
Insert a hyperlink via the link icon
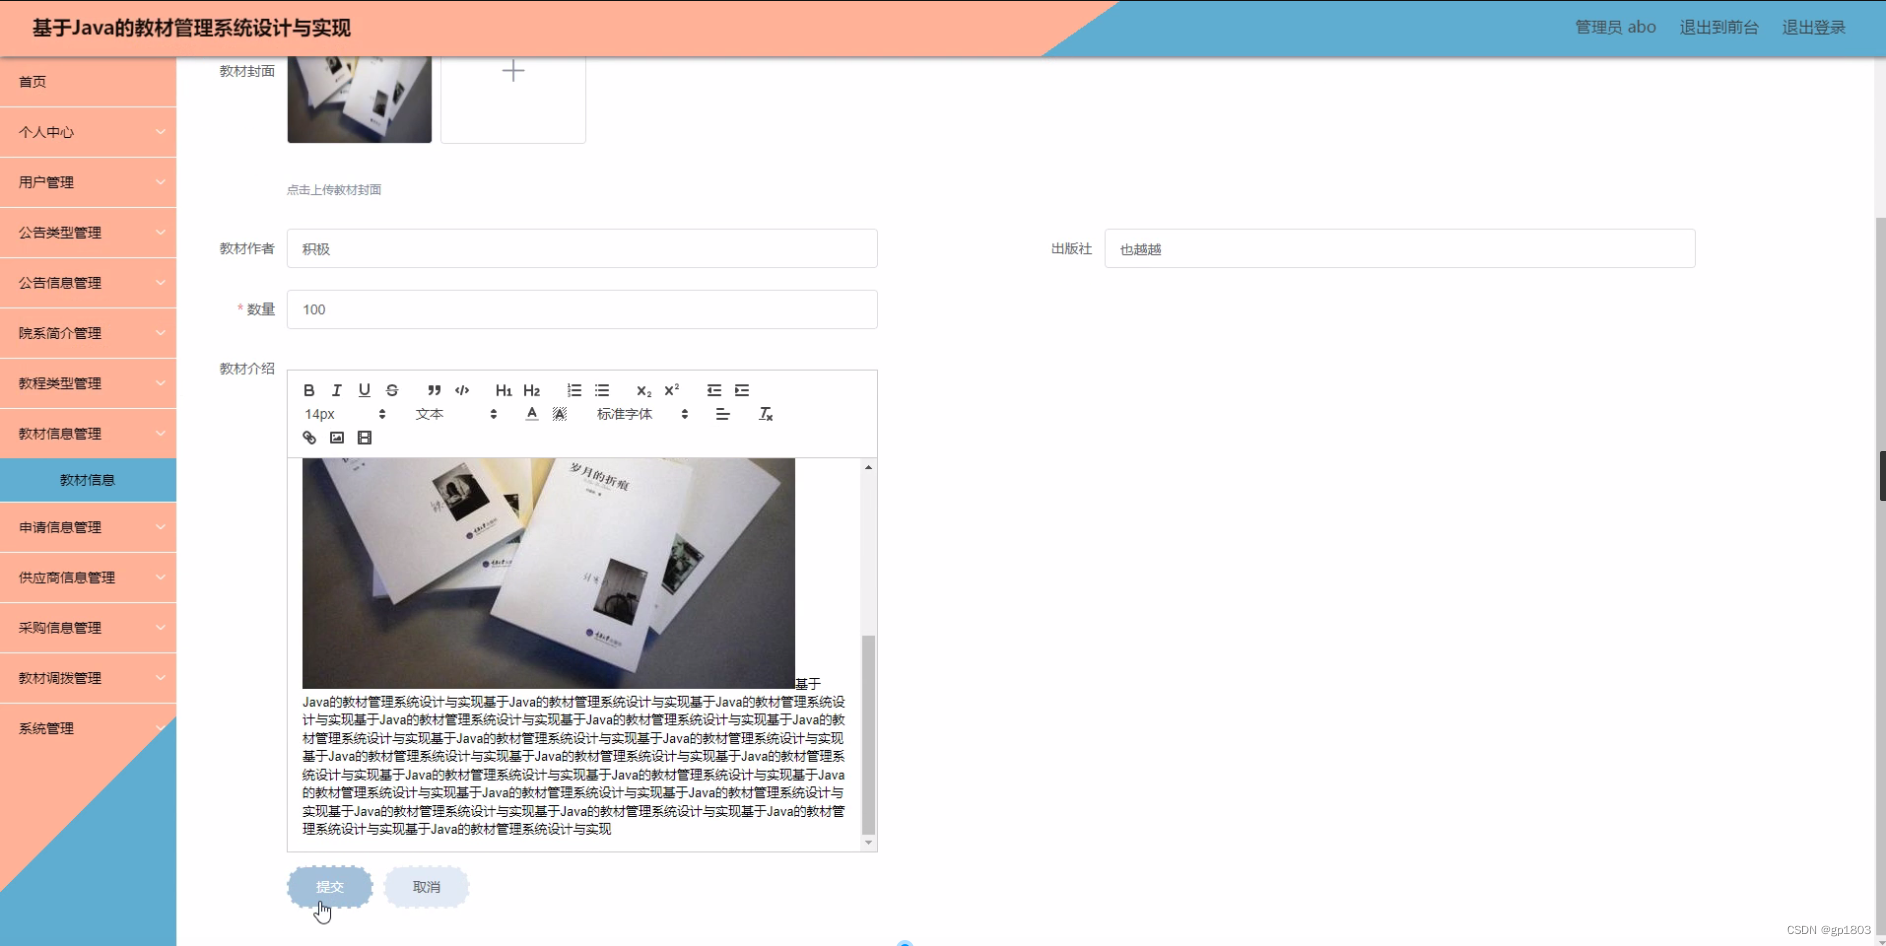pos(309,437)
